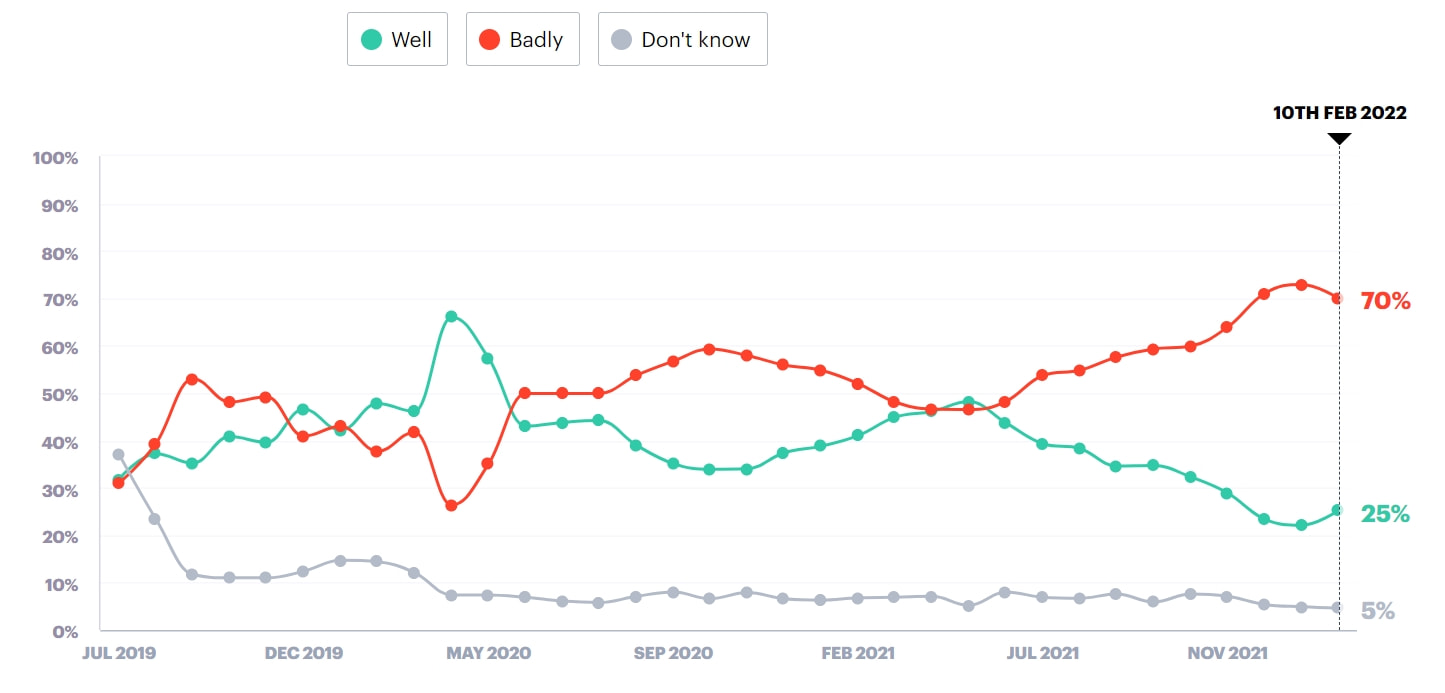Click the grey 5% end label
The height and width of the screenshot is (693, 1445).
[x=1378, y=611]
